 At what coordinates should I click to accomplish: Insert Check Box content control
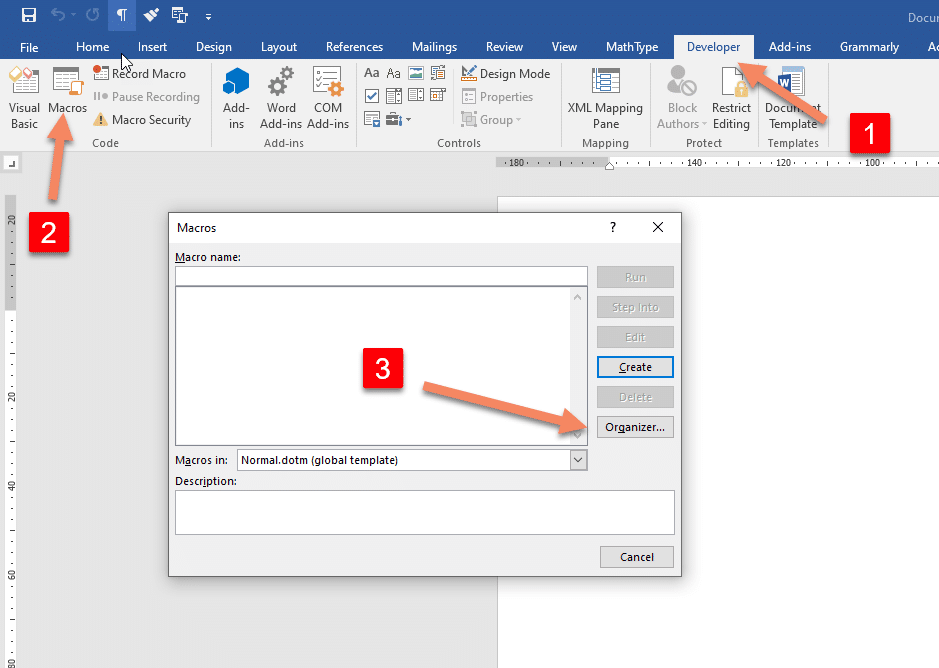pos(372,97)
